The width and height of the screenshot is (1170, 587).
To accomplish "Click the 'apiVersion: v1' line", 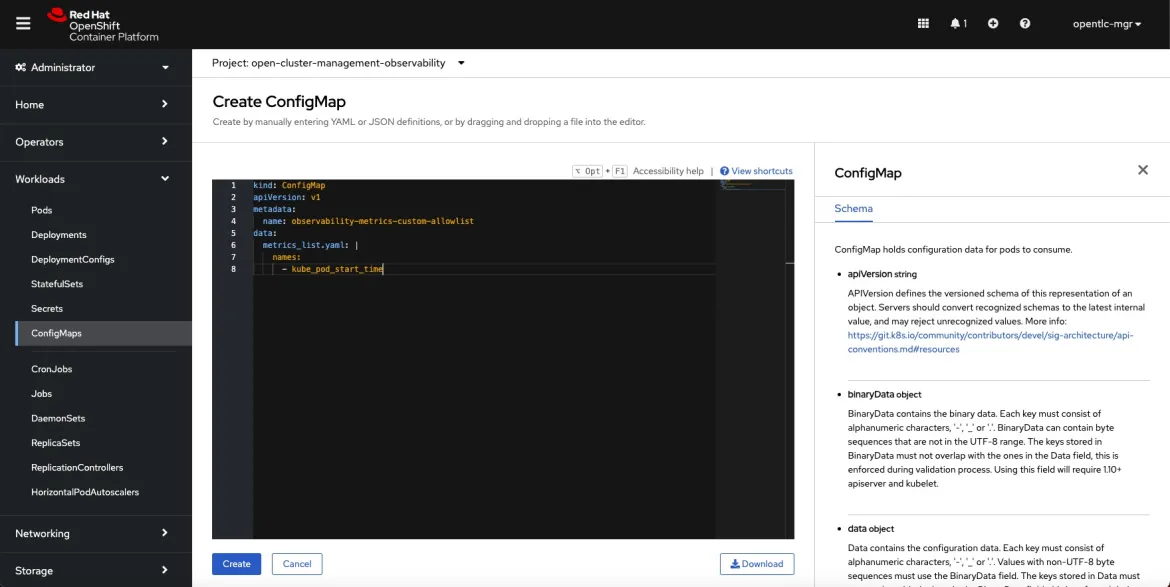I will tap(287, 198).
